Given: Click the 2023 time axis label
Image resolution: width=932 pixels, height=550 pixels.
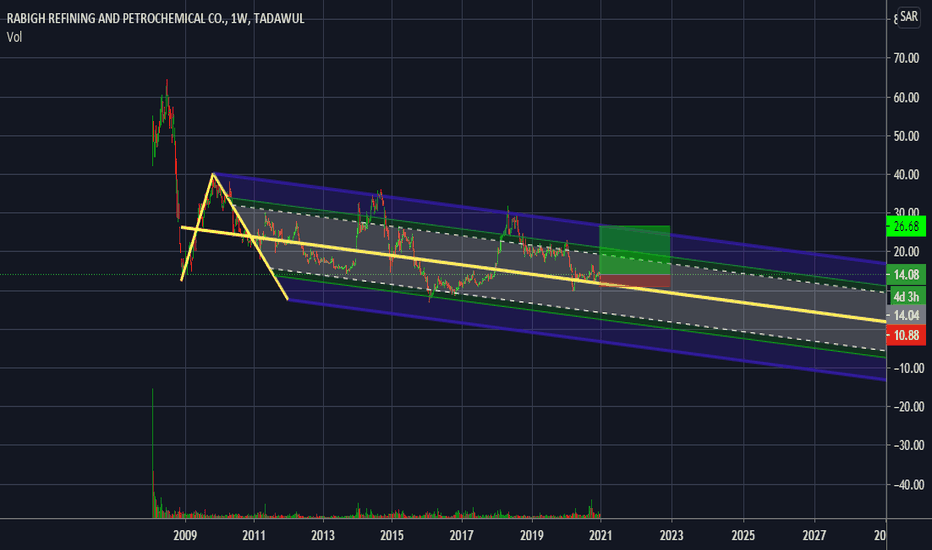Looking at the screenshot, I should click(672, 536).
